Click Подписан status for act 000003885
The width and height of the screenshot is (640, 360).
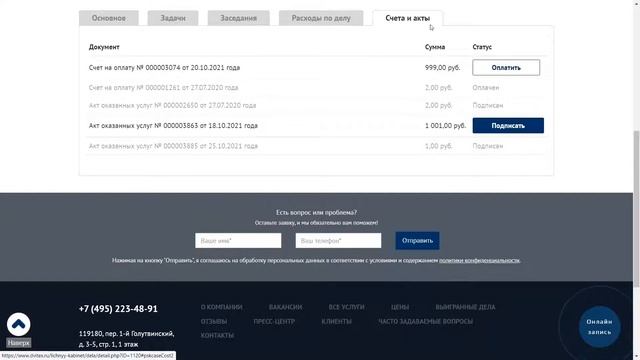(x=488, y=146)
